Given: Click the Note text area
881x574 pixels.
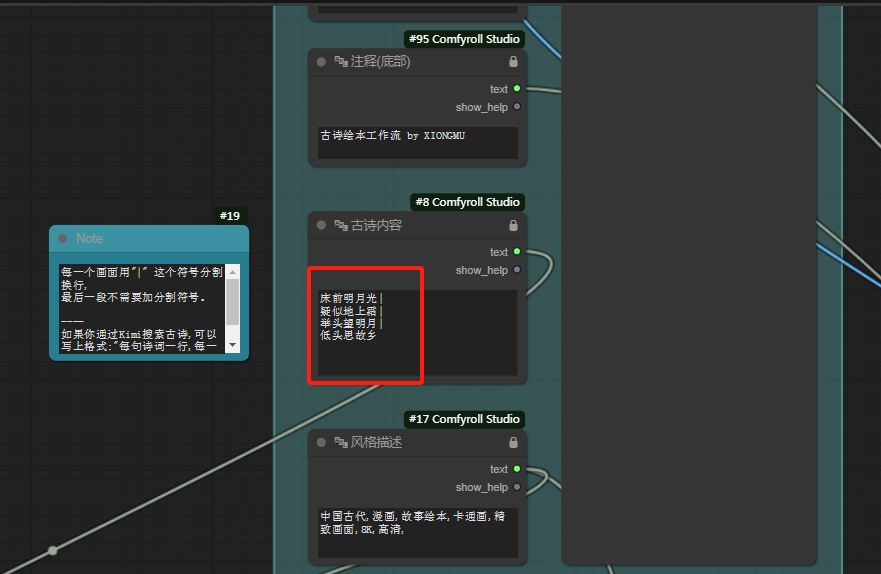Looking at the screenshot, I should coord(142,308).
